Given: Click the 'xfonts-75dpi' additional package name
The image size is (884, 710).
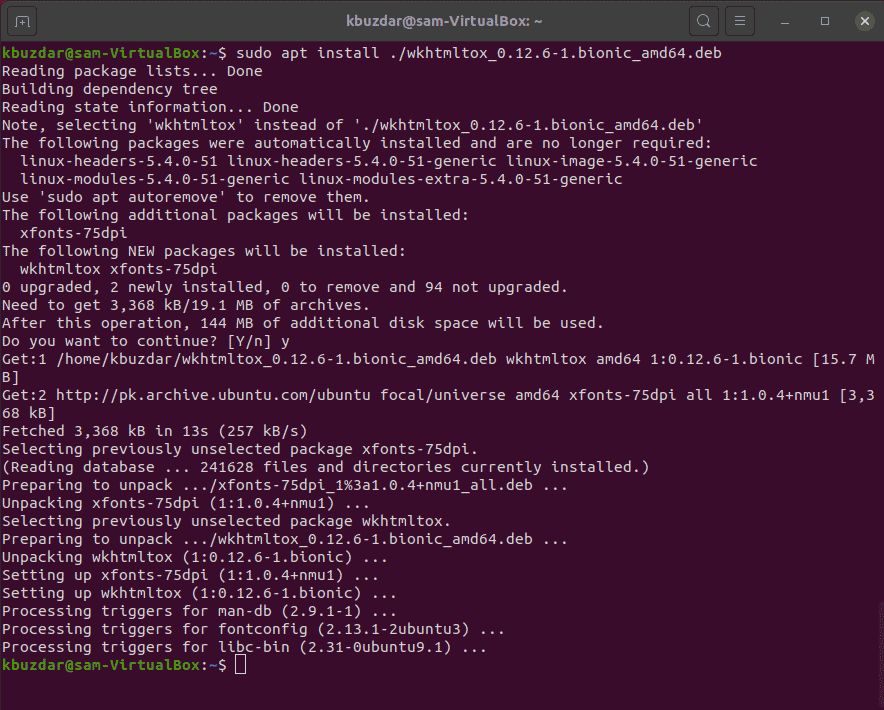Looking at the screenshot, I should tap(73, 233).
